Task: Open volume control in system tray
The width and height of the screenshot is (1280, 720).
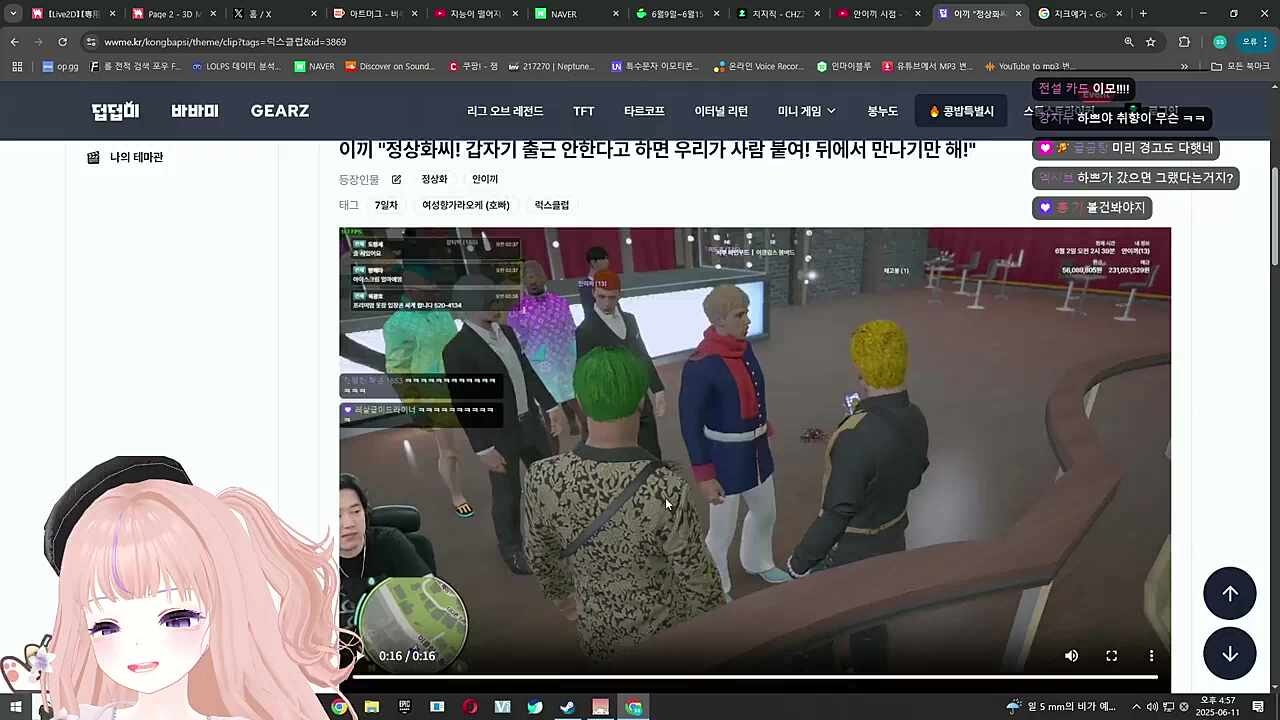Action: coord(1153,707)
